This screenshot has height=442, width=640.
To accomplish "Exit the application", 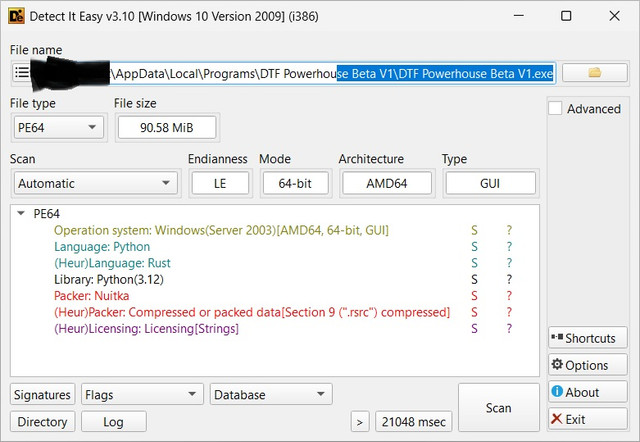I will [x=587, y=419].
